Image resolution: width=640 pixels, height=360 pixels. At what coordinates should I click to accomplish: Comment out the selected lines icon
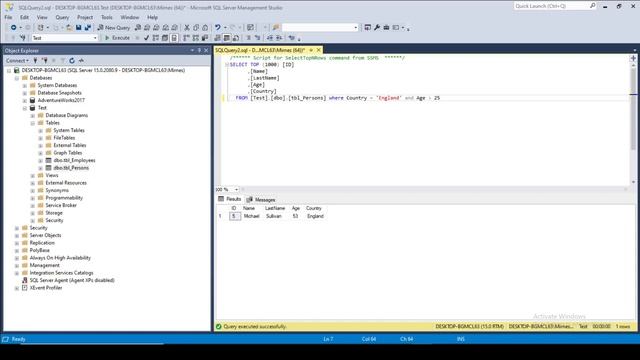click(x=248, y=38)
